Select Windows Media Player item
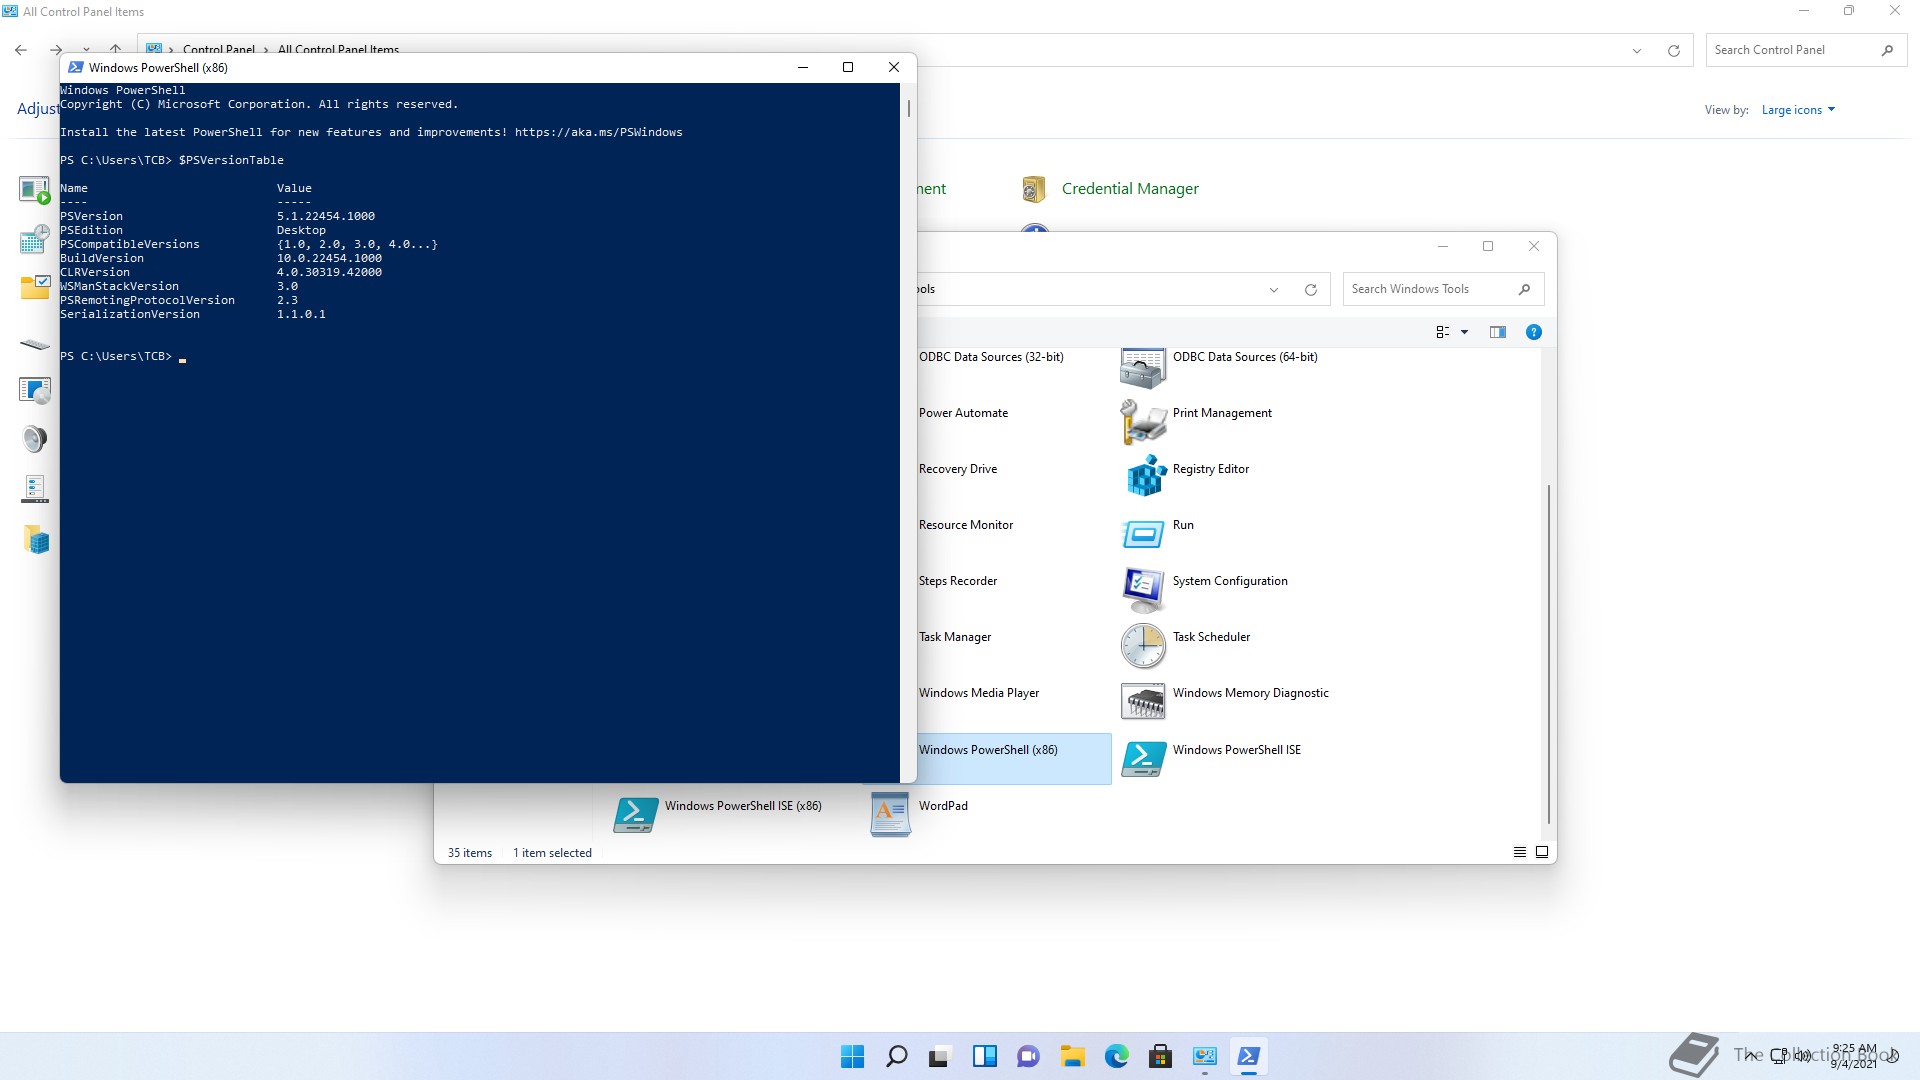The width and height of the screenshot is (1920, 1080). [x=978, y=693]
